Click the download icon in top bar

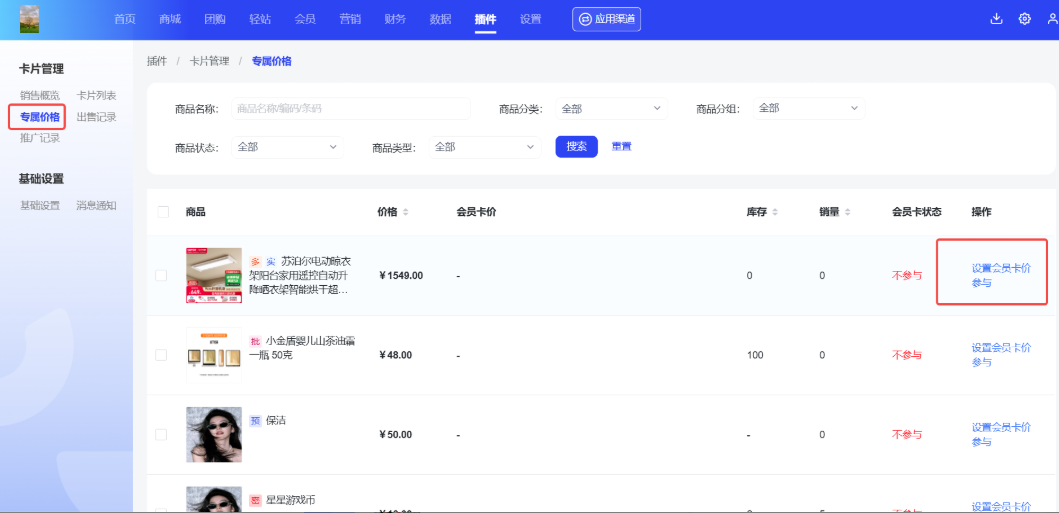pyautogui.click(x=996, y=19)
